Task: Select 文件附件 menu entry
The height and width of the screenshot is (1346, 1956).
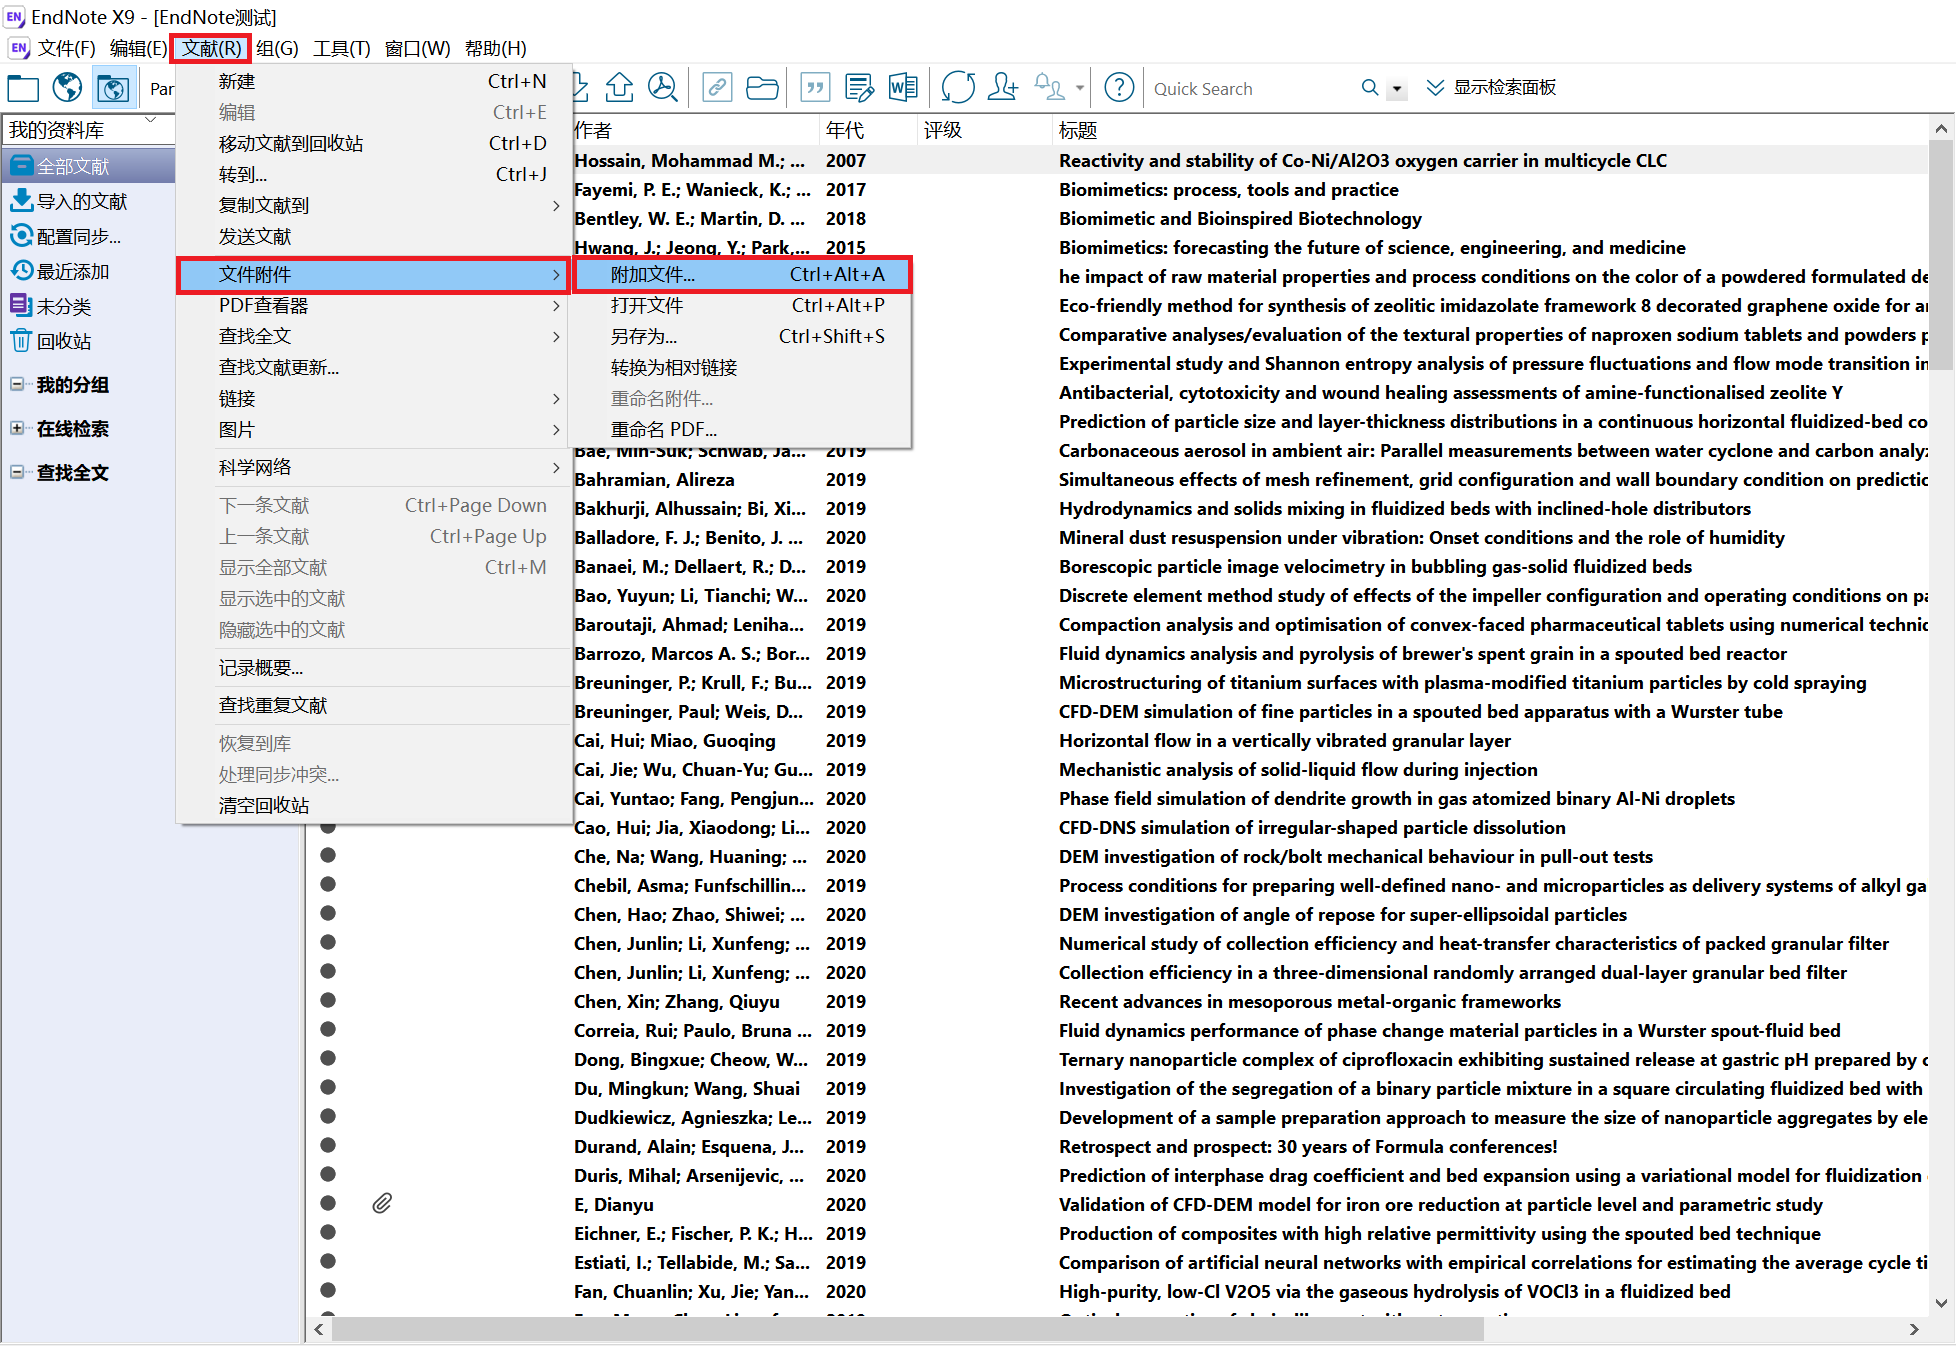Action: coord(374,274)
